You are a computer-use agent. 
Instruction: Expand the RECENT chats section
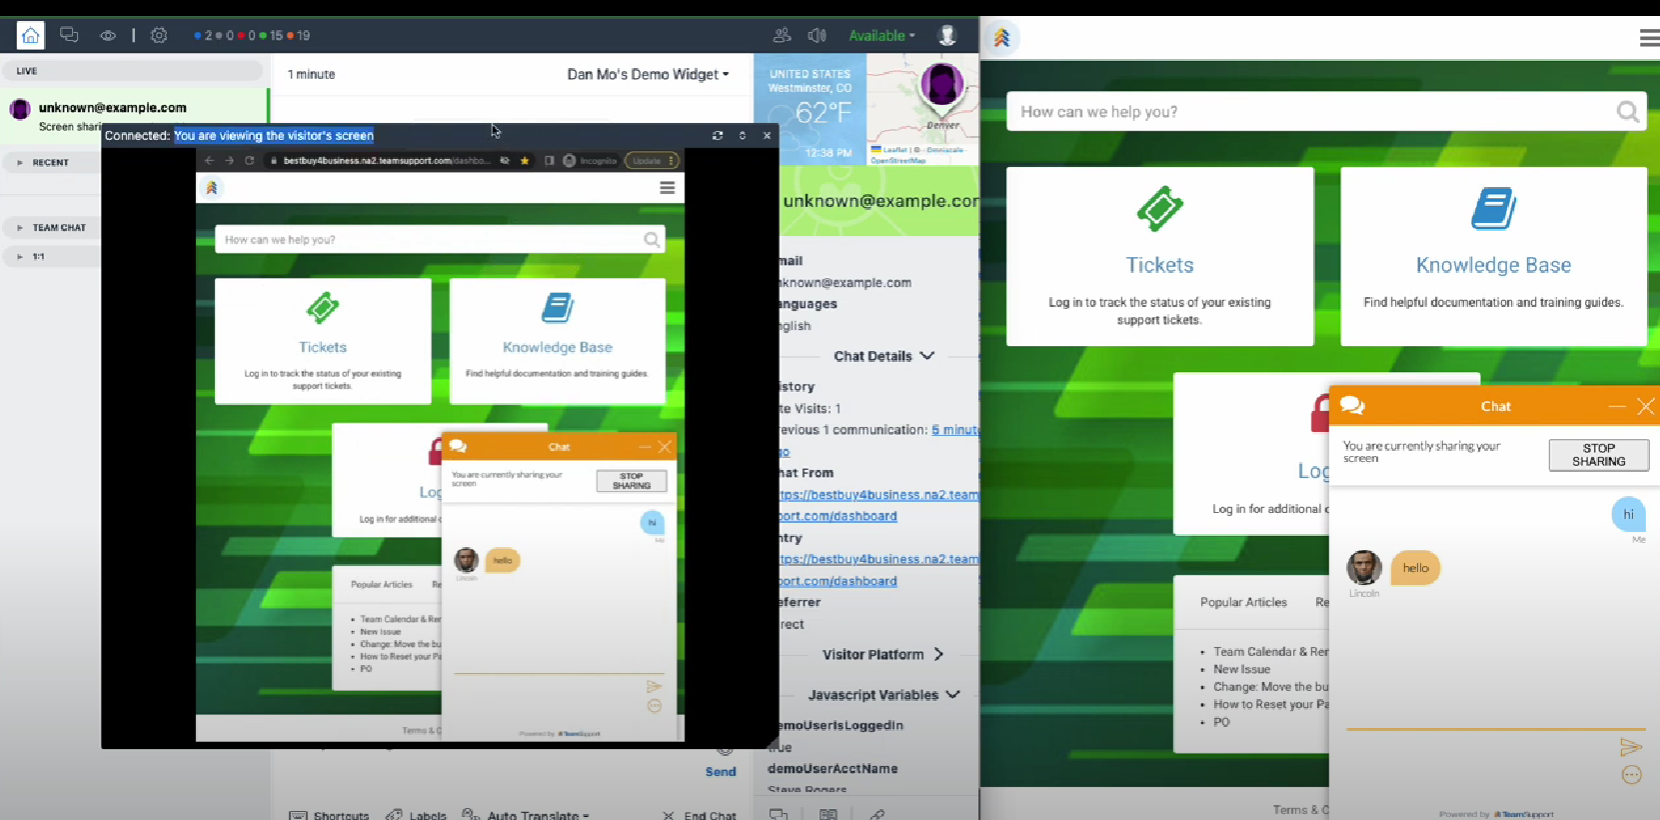pyautogui.click(x=50, y=162)
